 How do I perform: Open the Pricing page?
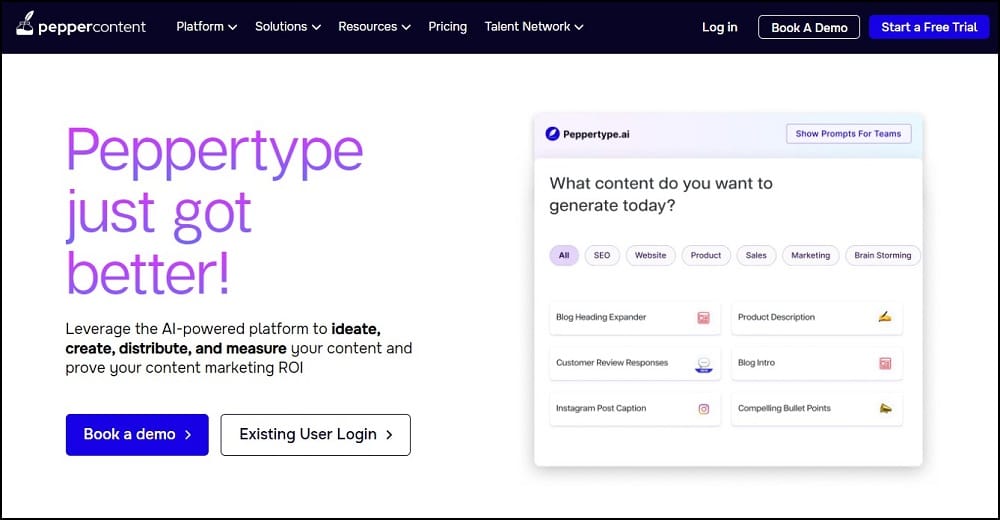(448, 27)
